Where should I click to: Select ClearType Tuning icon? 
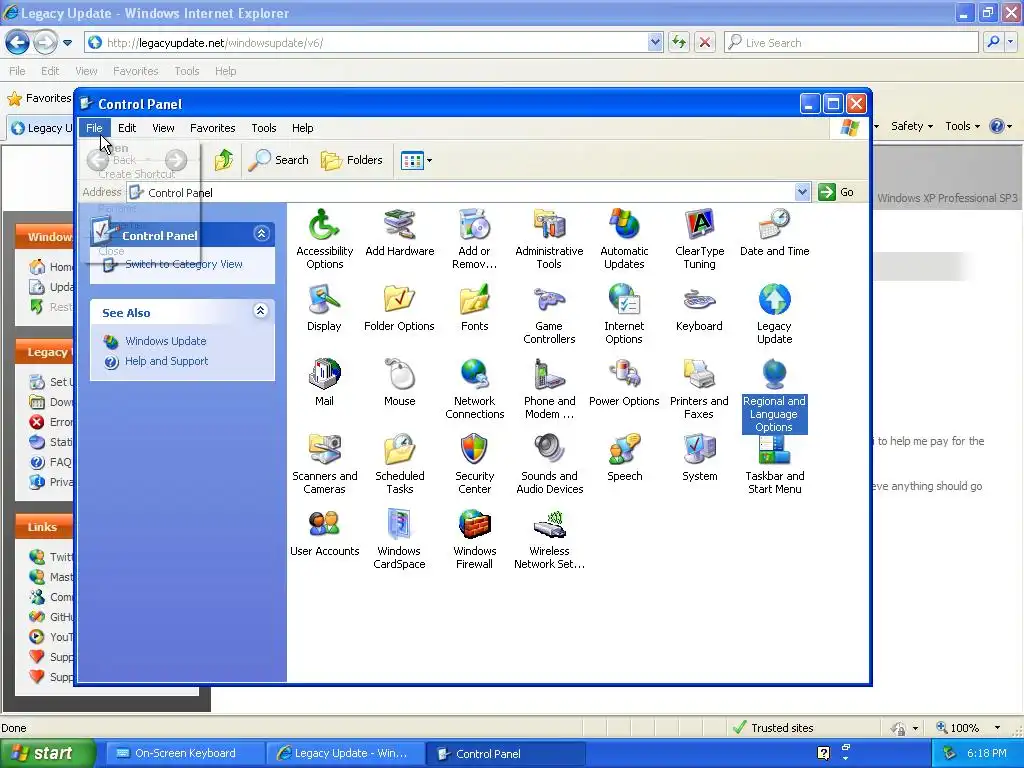699,239
